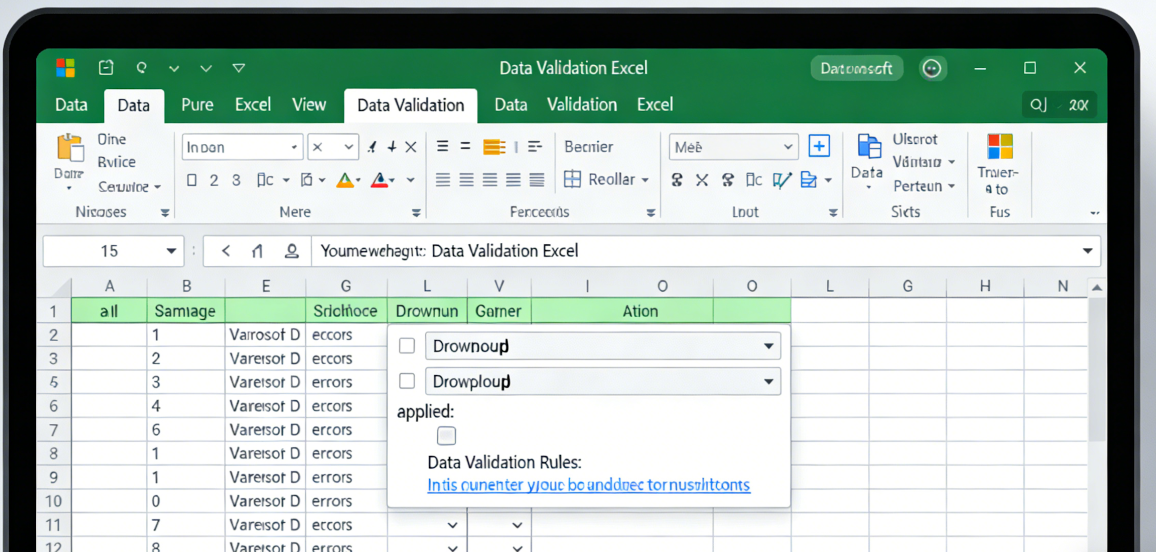The height and width of the screenshot is (552, 1156).
Task: Click the Ulsorot button
Action: click(x=915, y=139)
